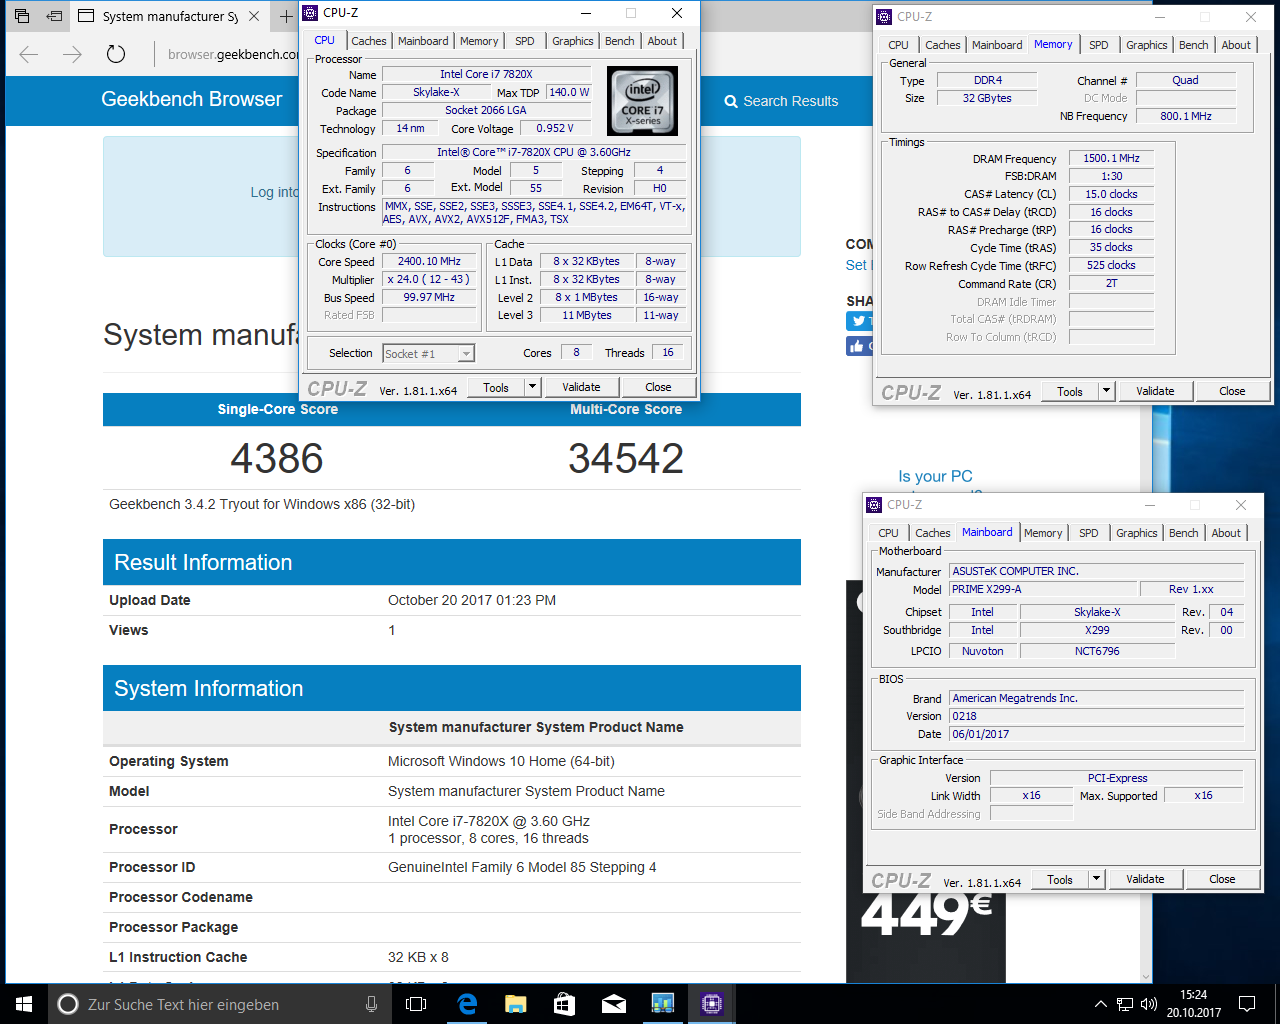The height and width of the screenshot is (1024, 1280).
Task: Click the 449€ price advertisement
Action: pyautogui.click(x=926, y=916)
